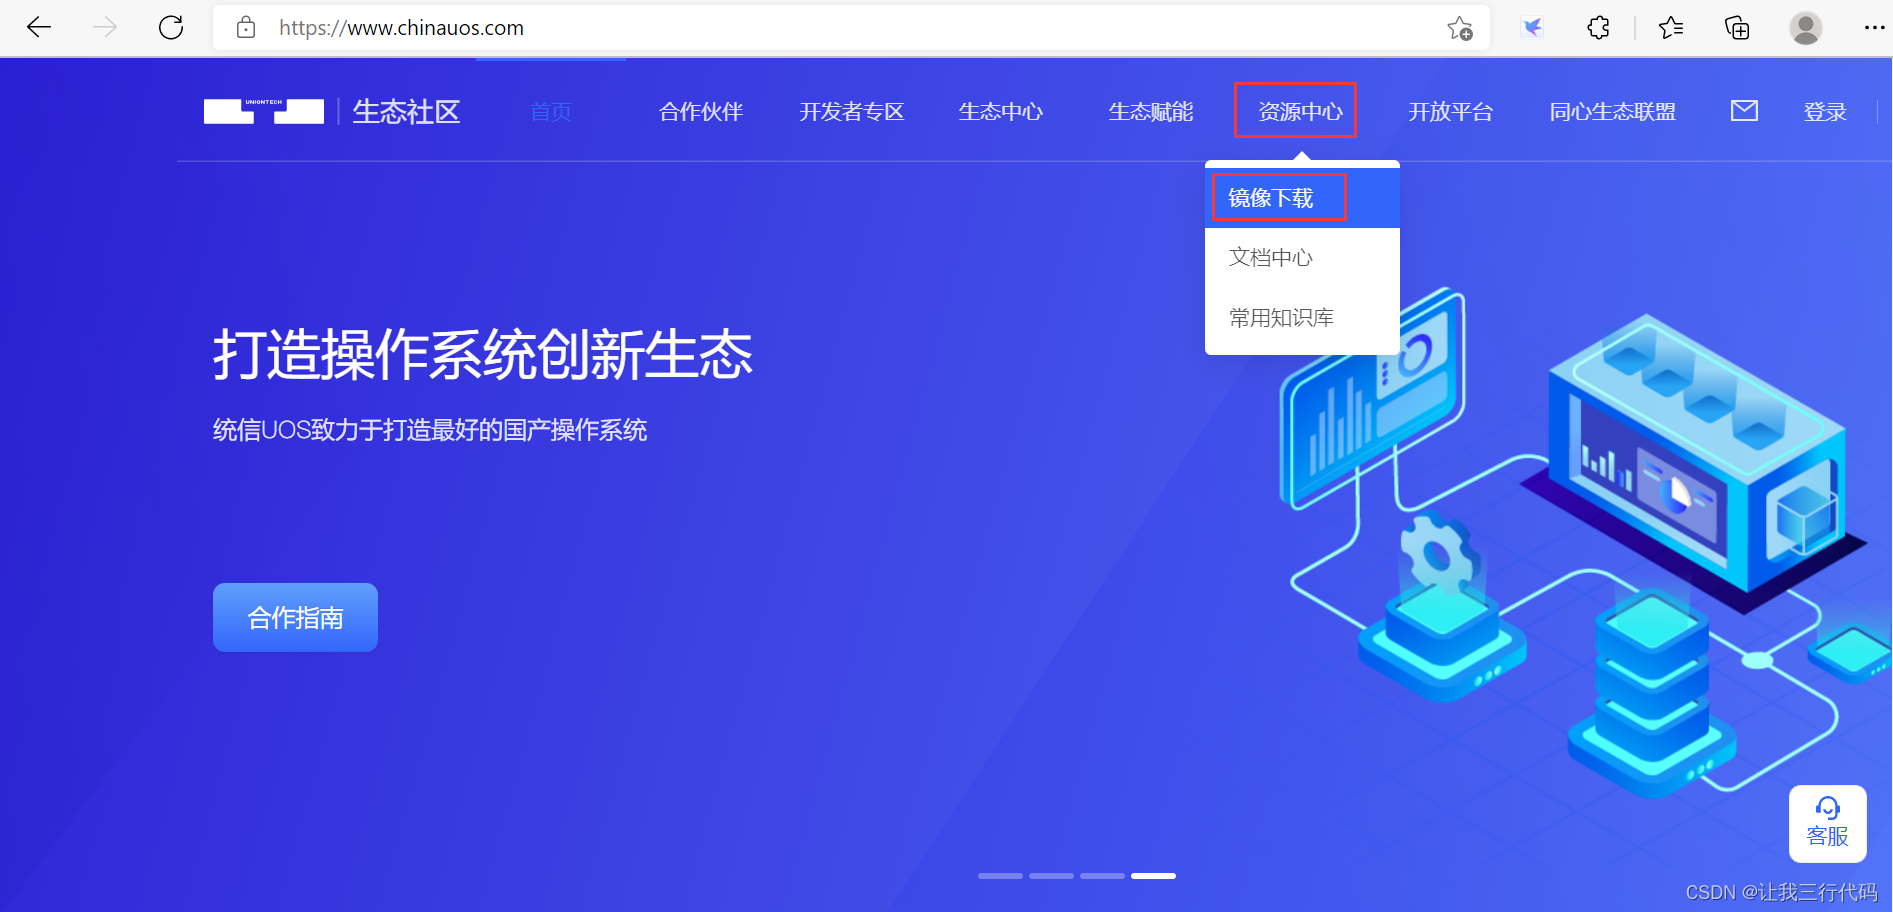Select the fourth active carousel indicator
The image size is (1893, 912).
pos(1153,876)
